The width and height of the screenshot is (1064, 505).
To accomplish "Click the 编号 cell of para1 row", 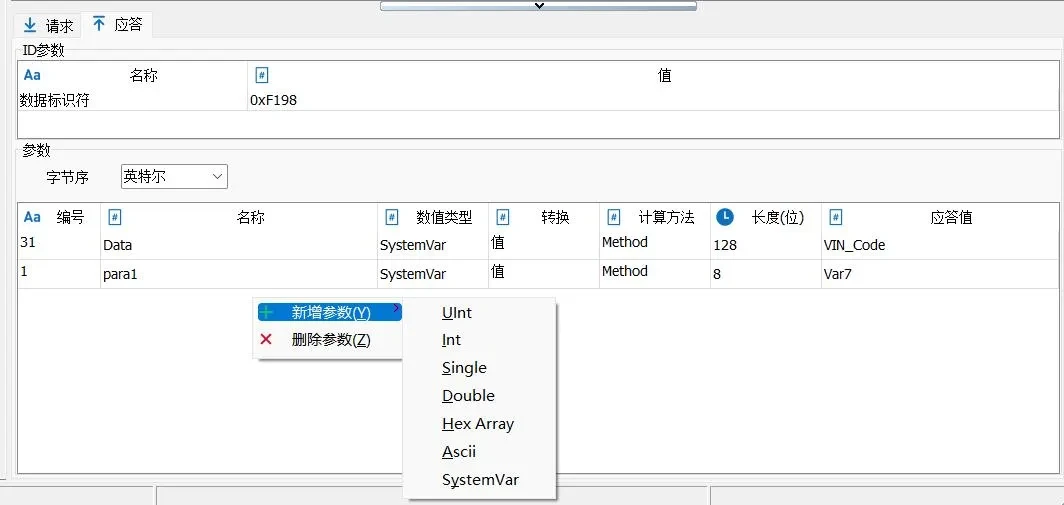I will [59, 274].
